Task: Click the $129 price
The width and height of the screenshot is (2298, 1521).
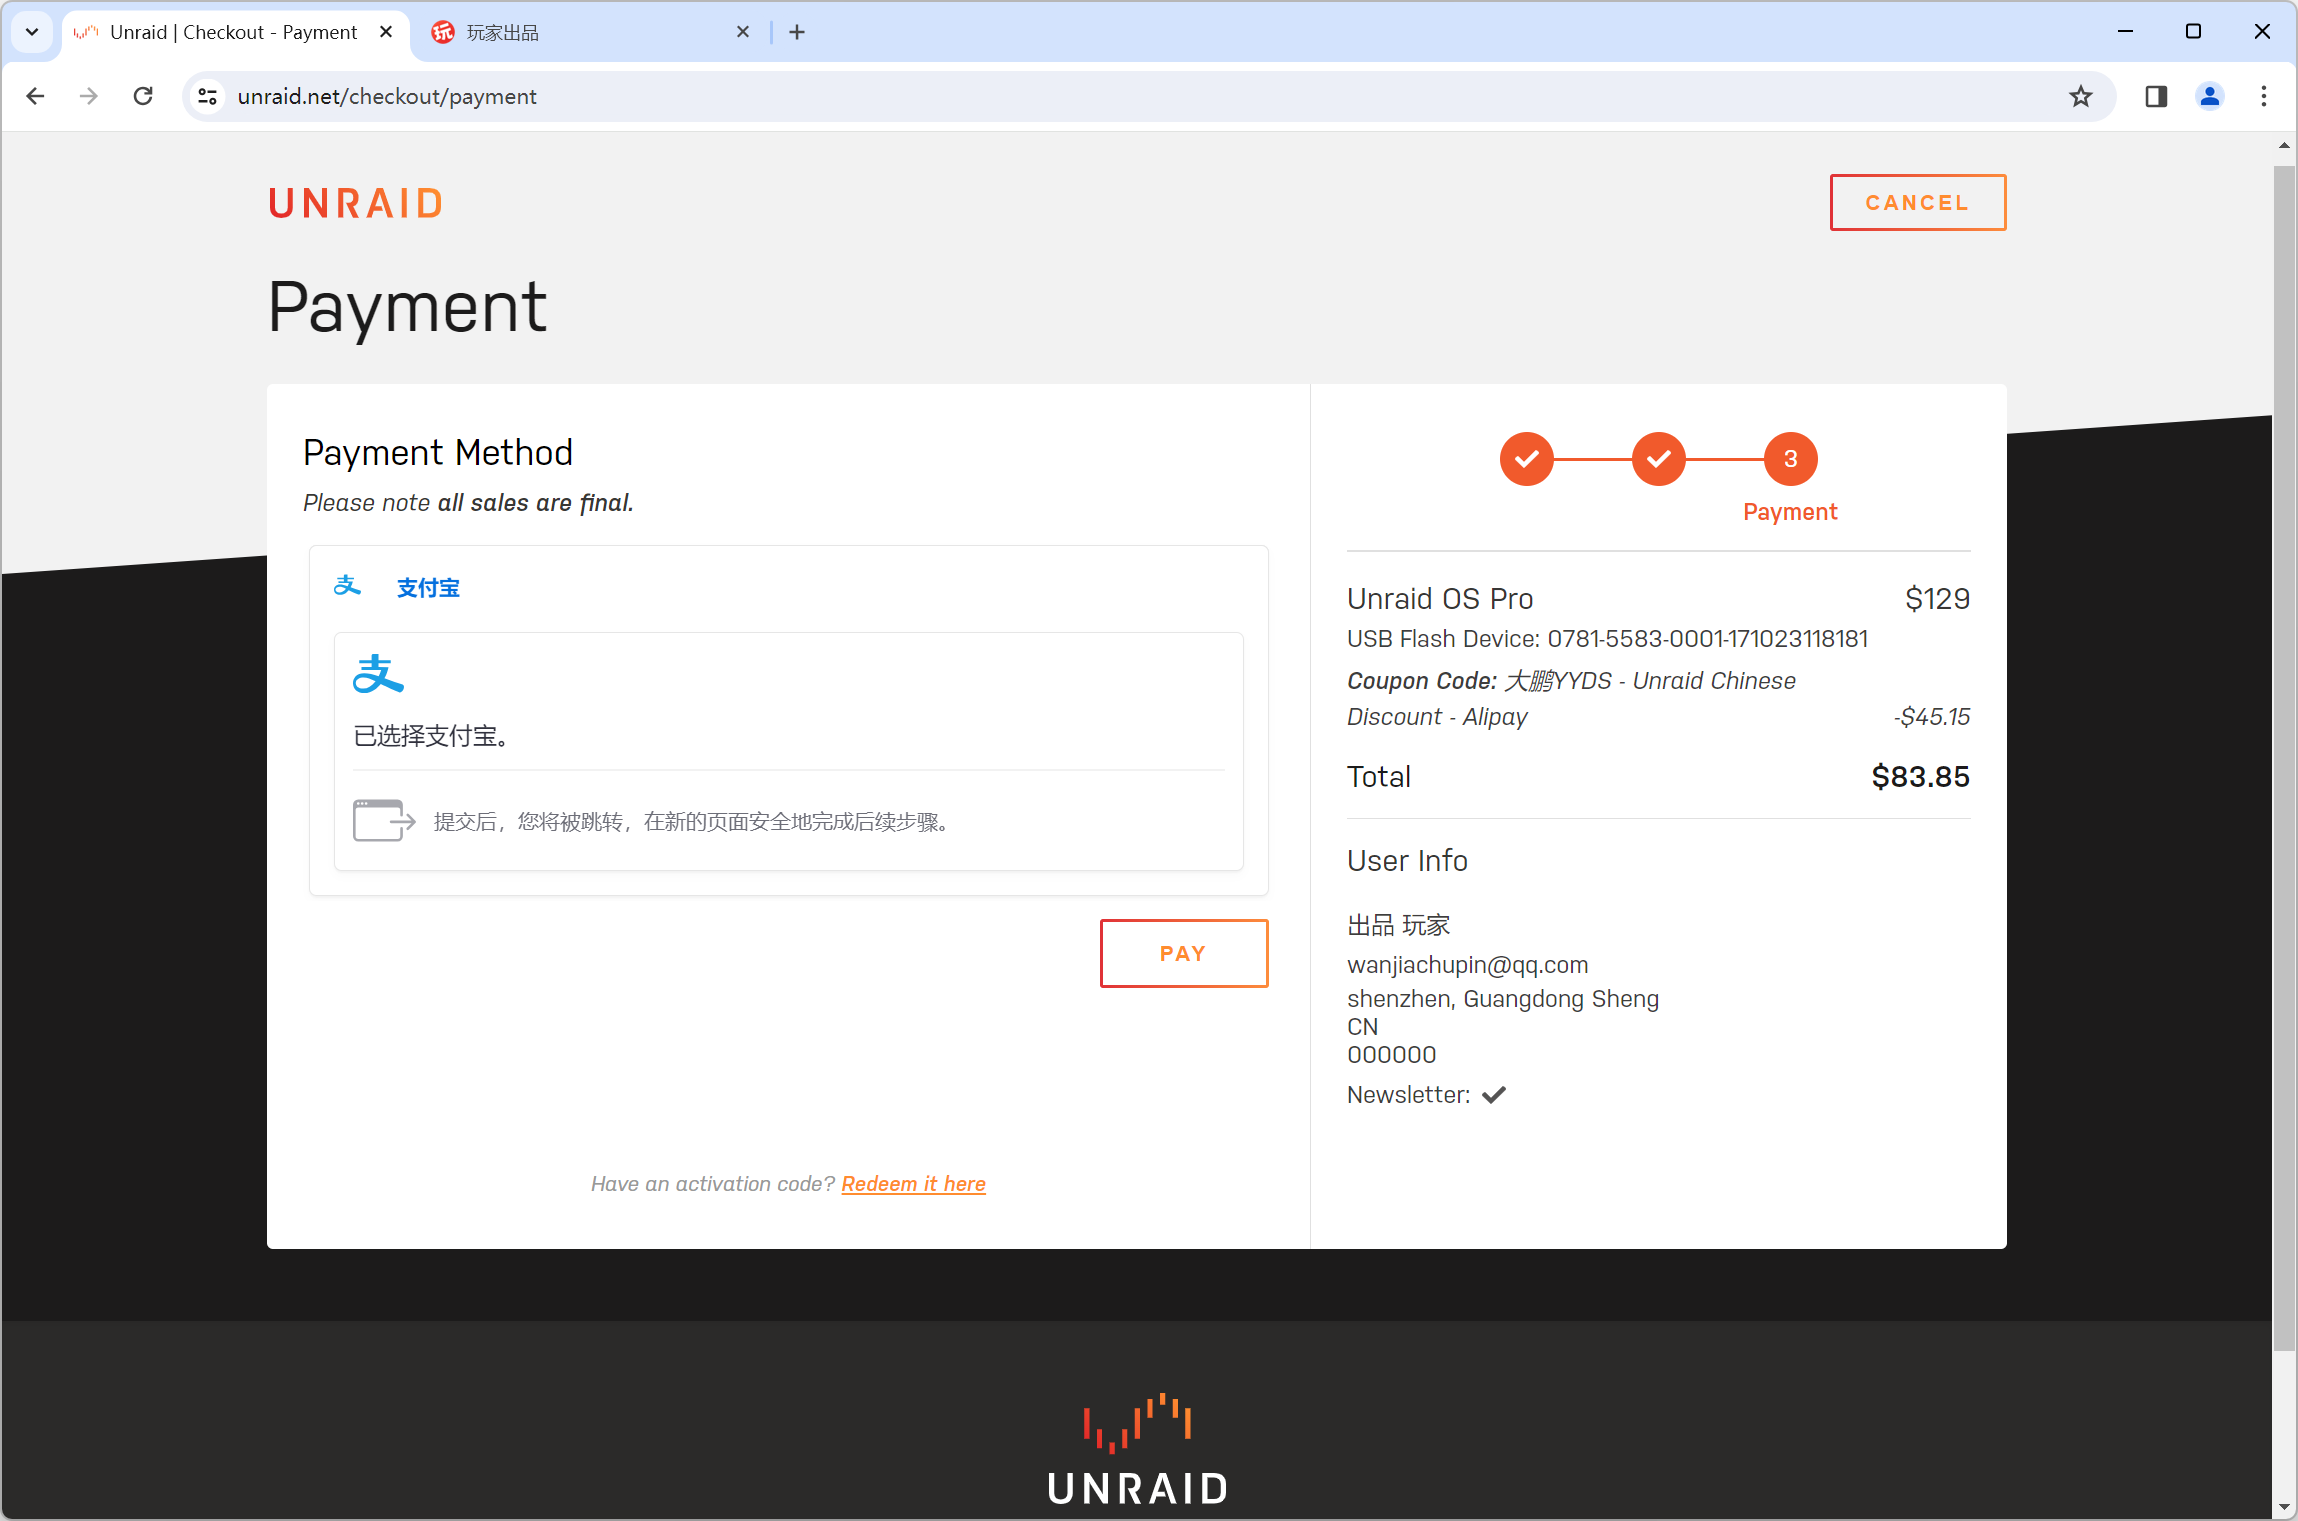Action: pyautogui.click(x=1937, y=599)
